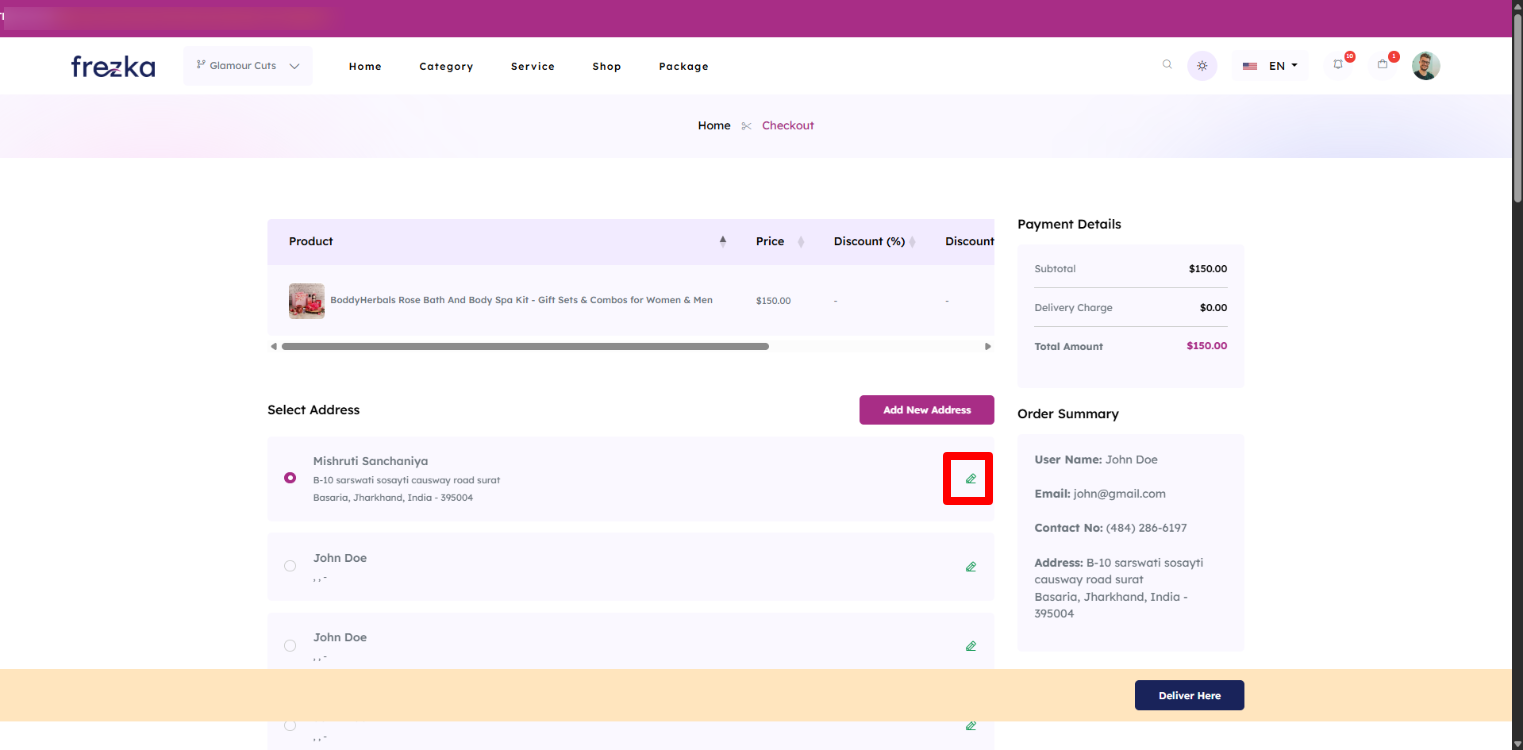Select the second John Doe address radio
This screenshot has height=750, width=1523.
click(x=290, y=646)
